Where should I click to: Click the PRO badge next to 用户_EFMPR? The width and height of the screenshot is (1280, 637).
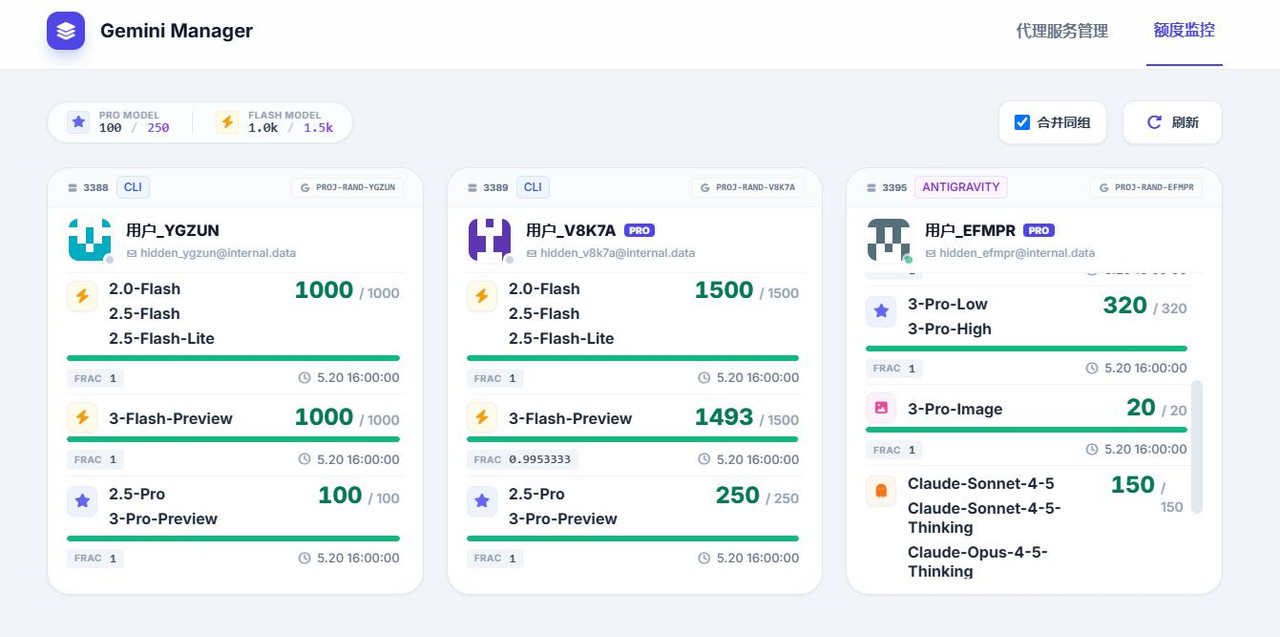point(1039,230)
